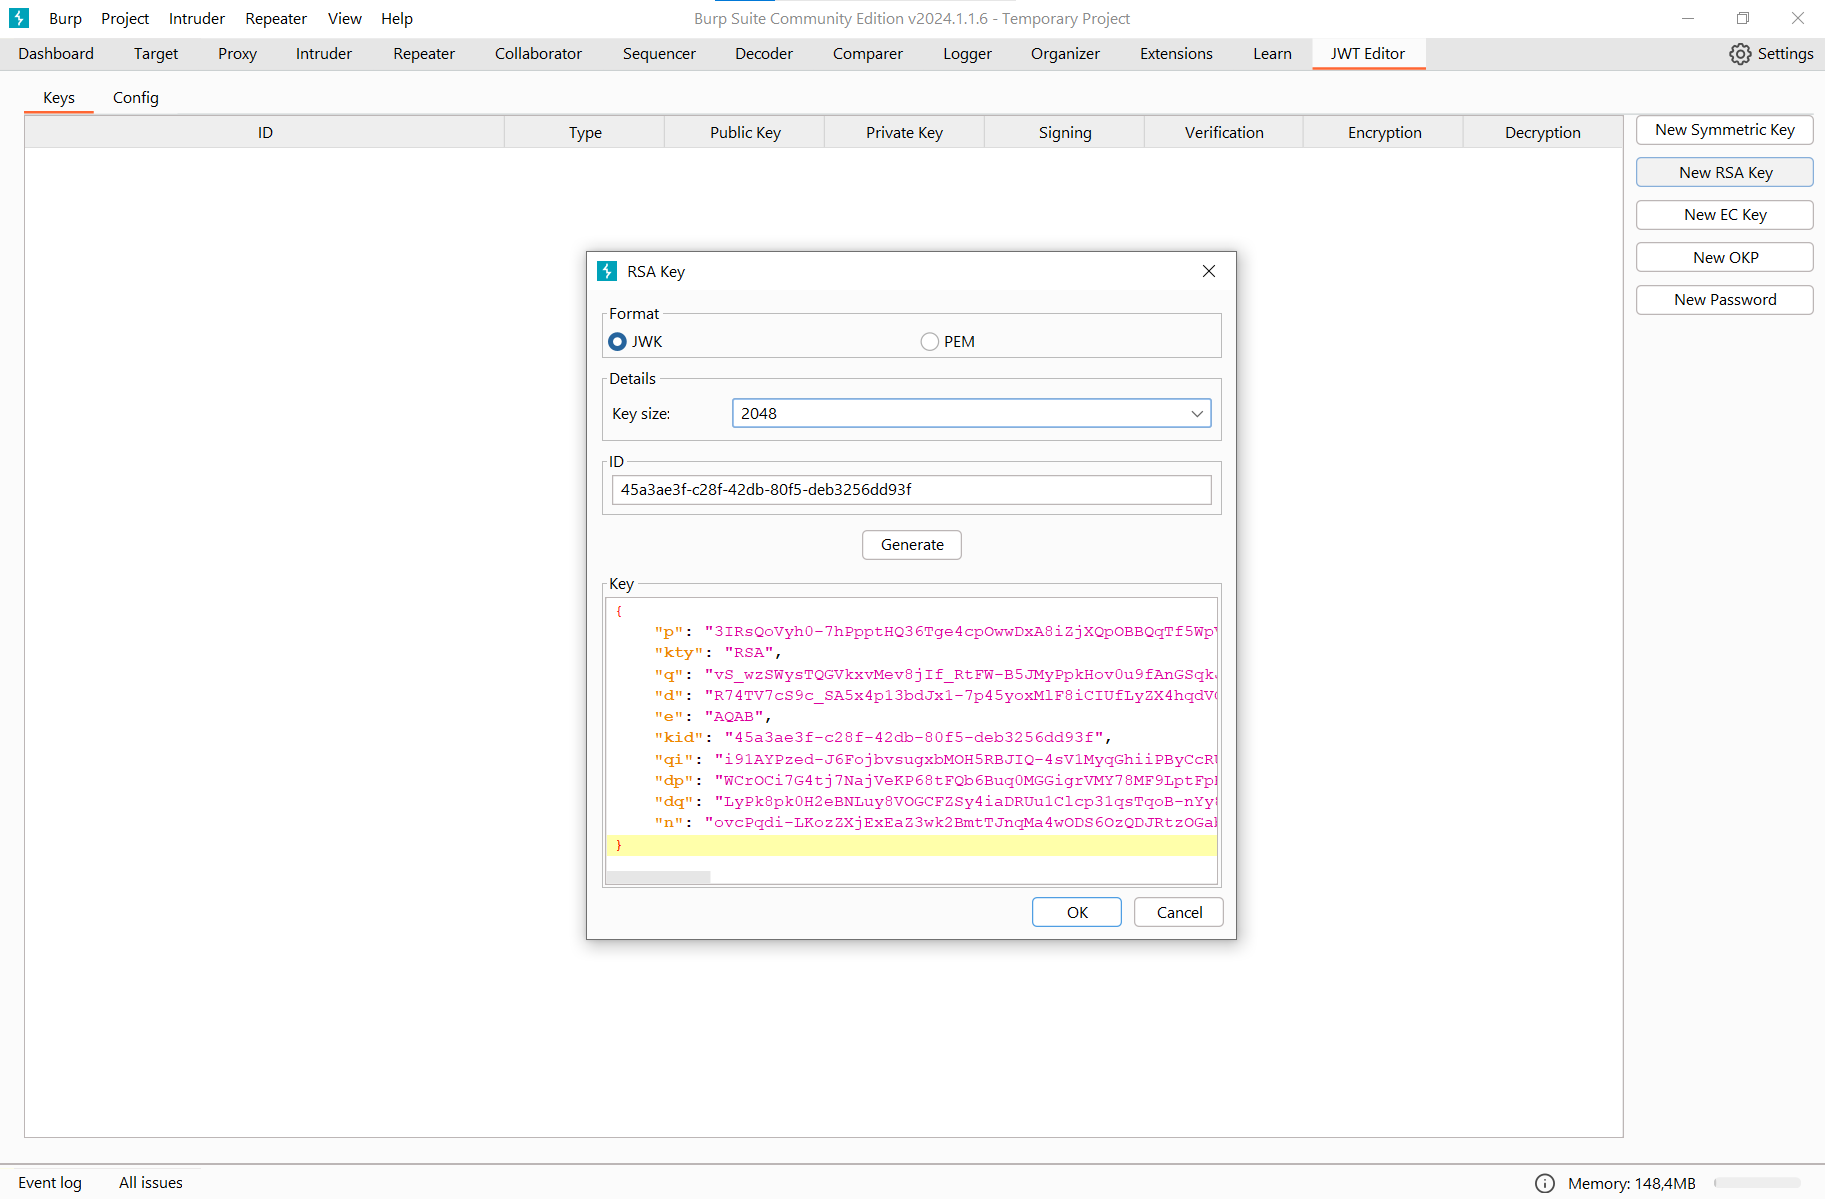Click the Private Key column header

[x=904, y=132]
